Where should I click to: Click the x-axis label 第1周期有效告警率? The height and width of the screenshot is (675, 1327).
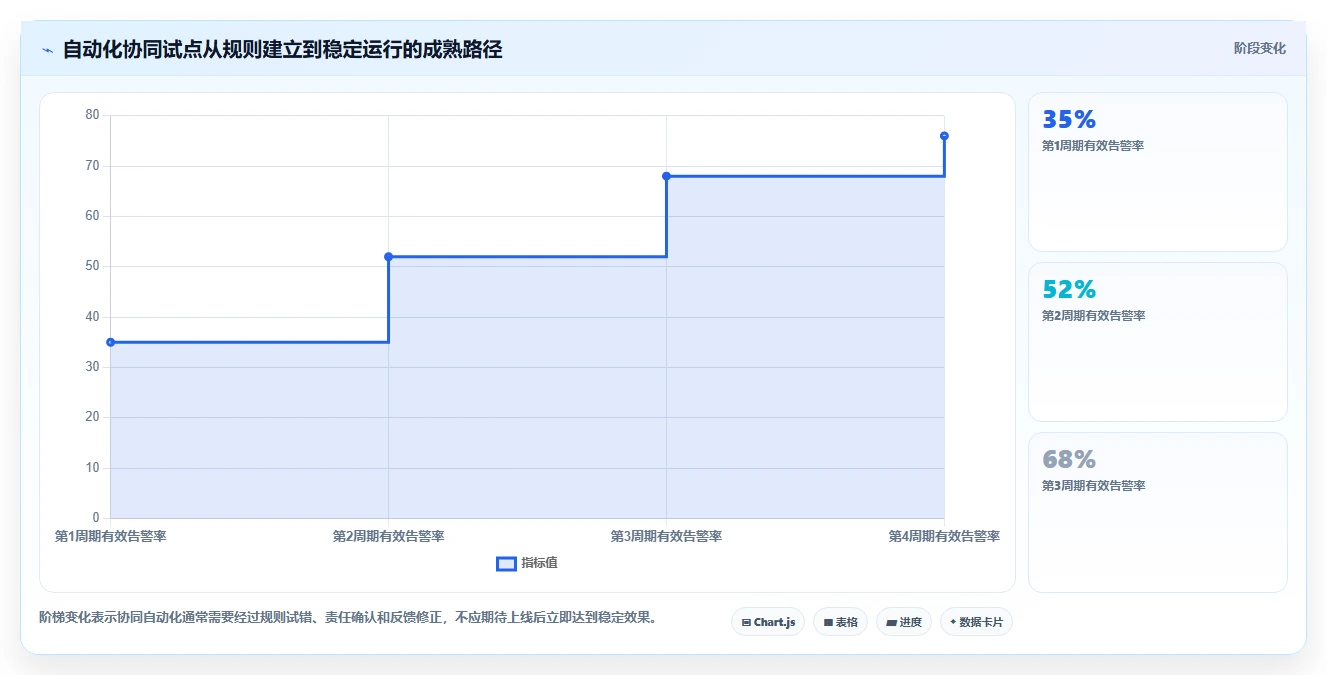[111, 536]
